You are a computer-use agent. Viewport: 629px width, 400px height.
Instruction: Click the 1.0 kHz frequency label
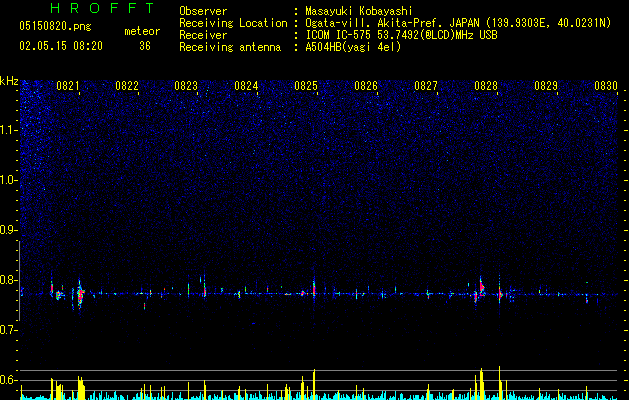pyautogui.click(x=8, y=180)
